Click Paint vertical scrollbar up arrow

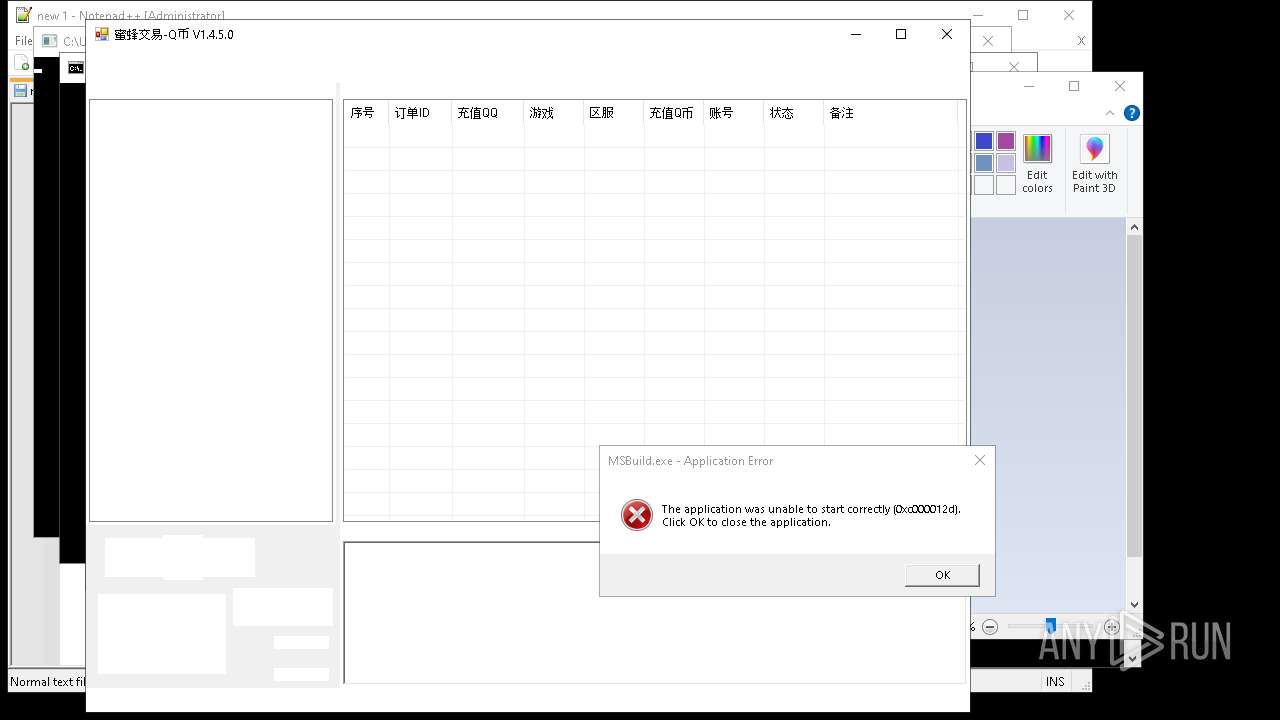tap(1134, 228)
